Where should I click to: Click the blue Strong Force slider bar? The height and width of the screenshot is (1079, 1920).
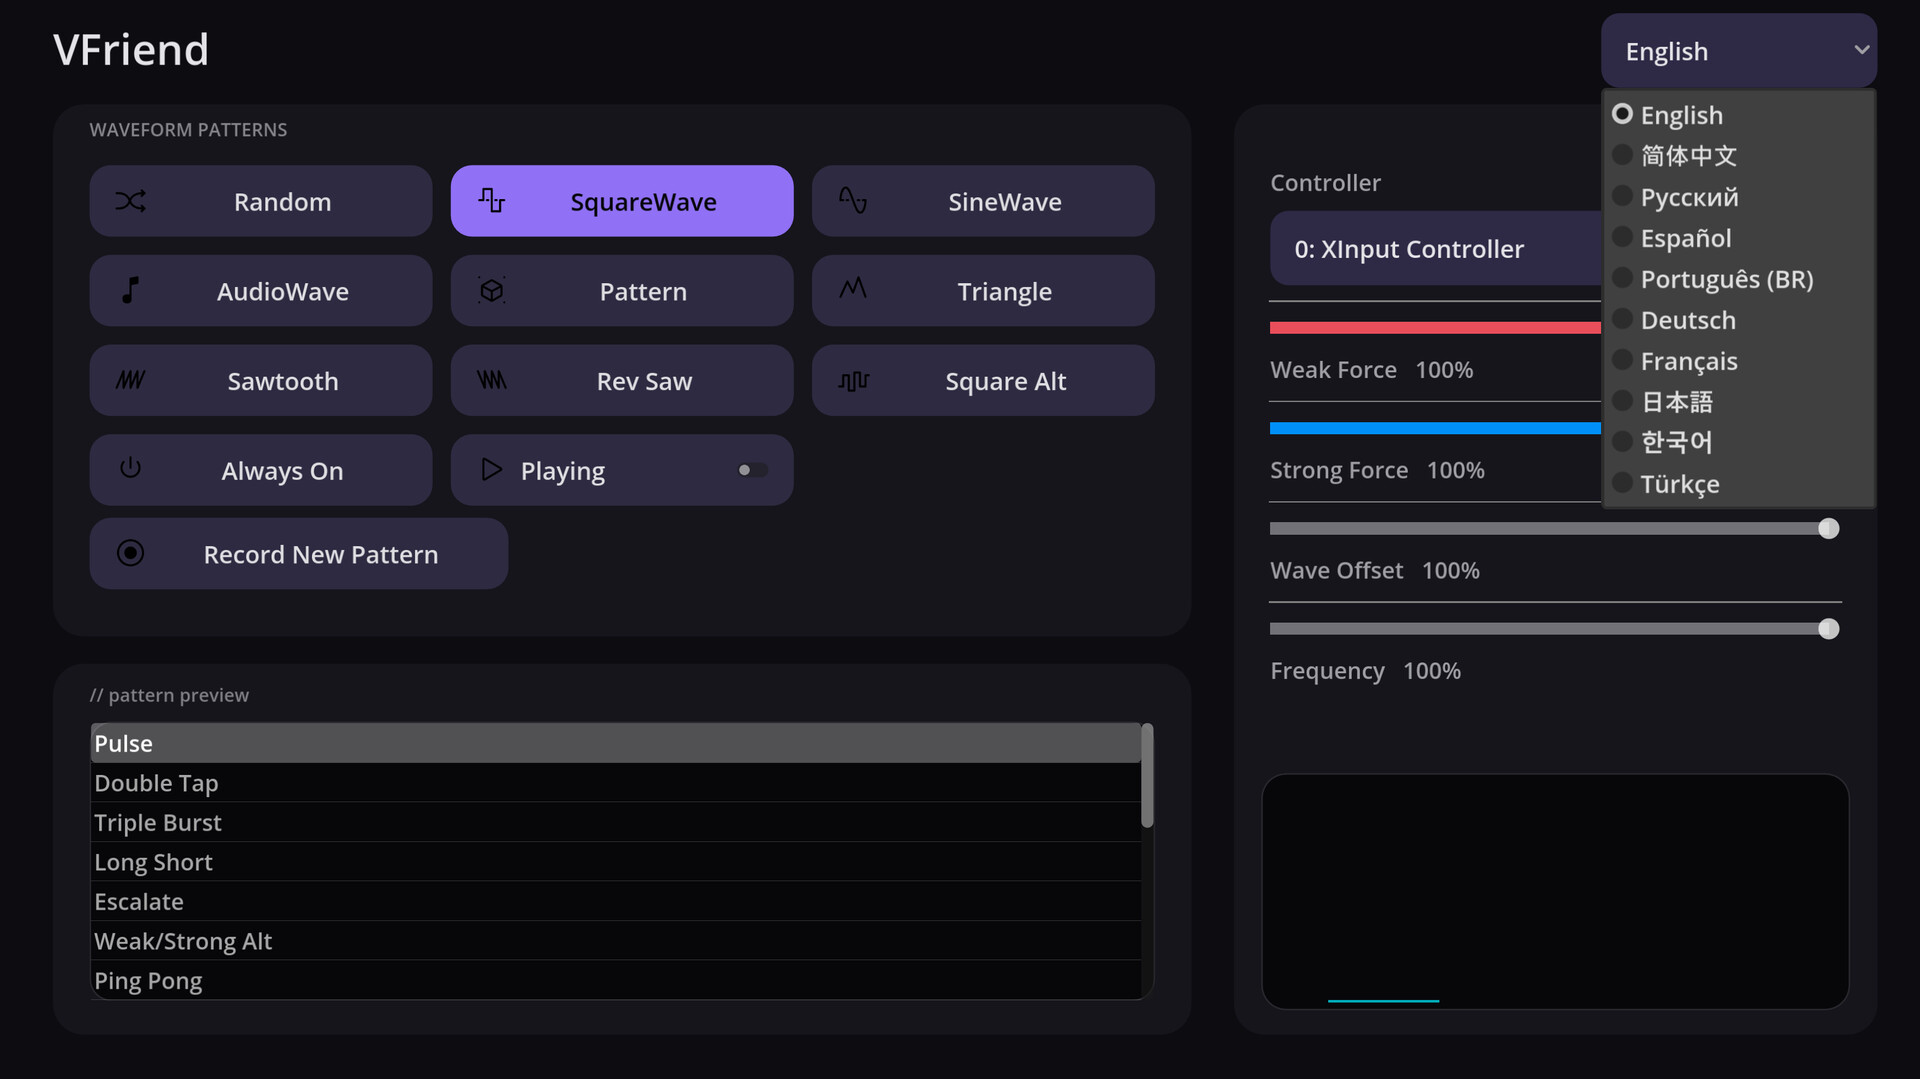[x=1435, y=428]
